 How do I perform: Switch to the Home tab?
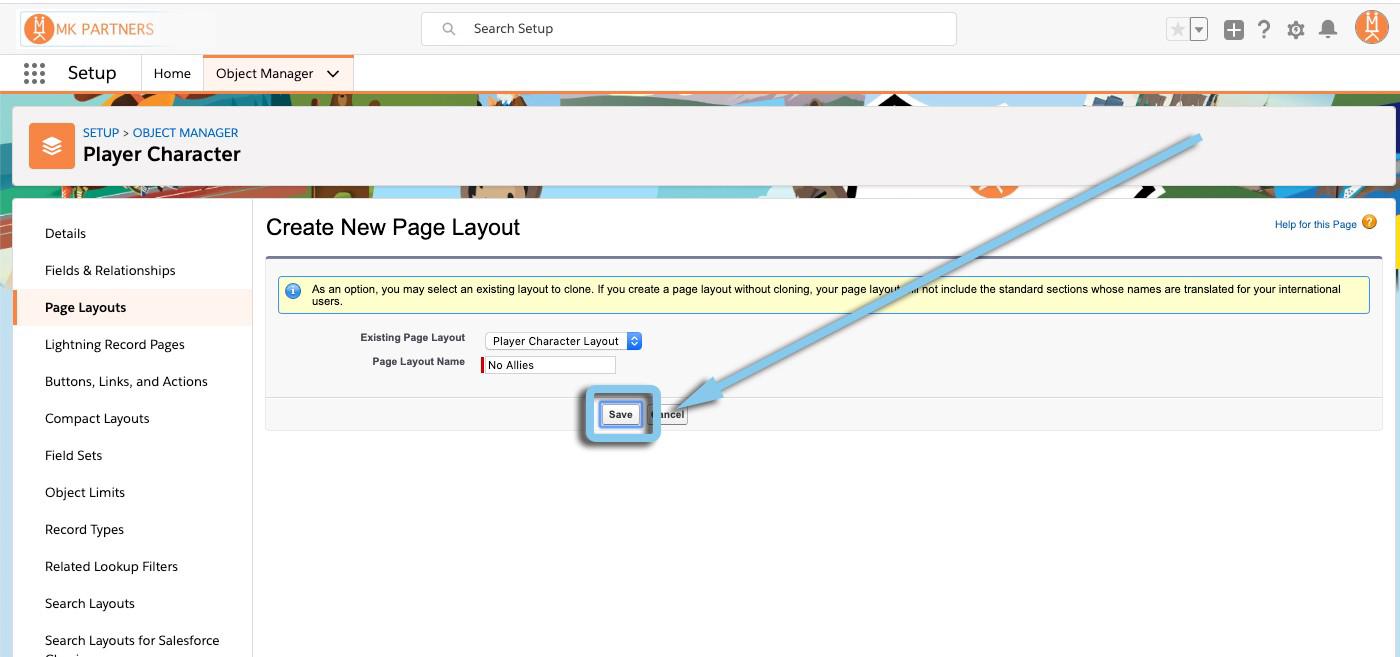(x=171, y=73)
